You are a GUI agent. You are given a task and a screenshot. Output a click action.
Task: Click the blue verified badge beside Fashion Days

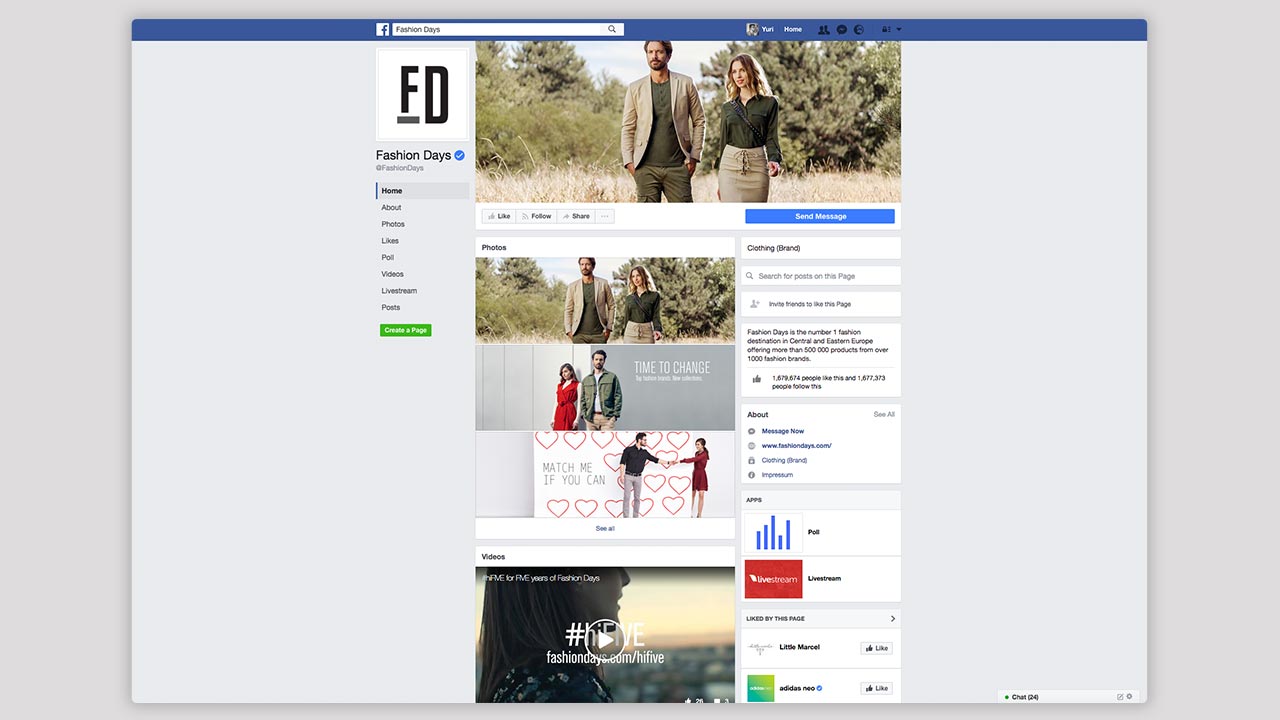pyautogui.click(x=460, y=155)
